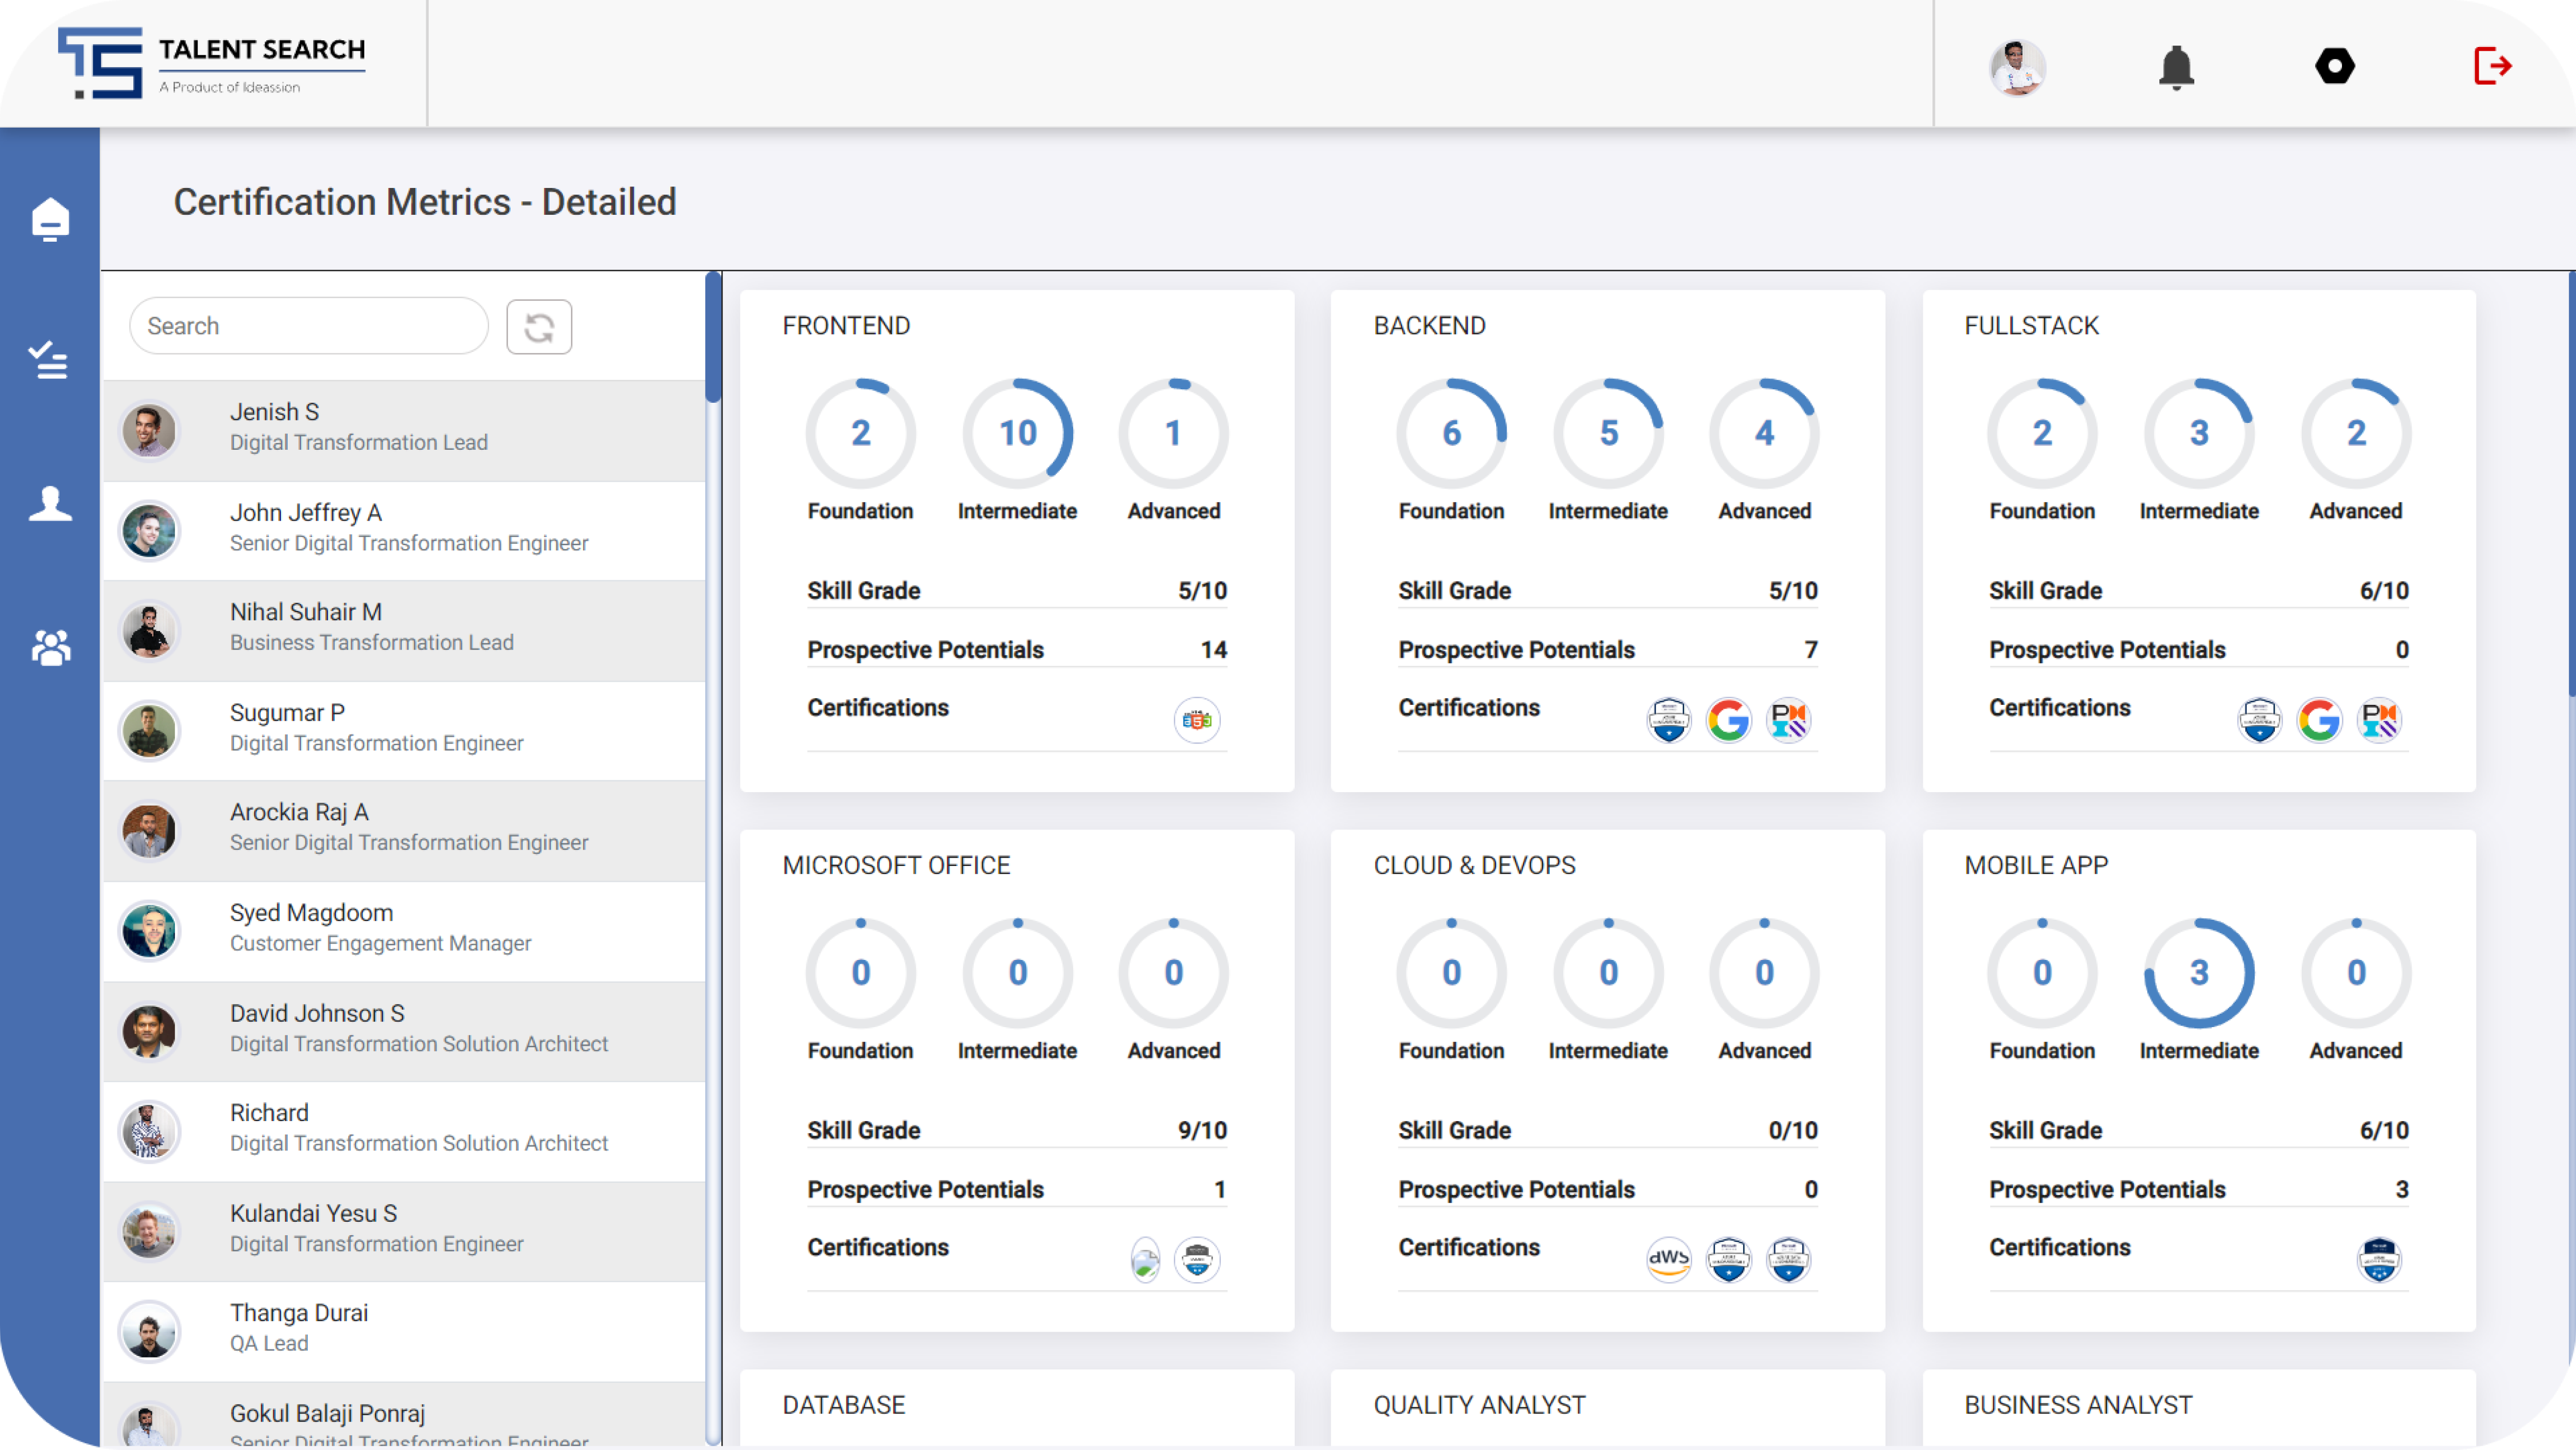Viewport: 2576px width, 1450px height.
Task: Select the single user sidebar icon
Action: point(50,504)
